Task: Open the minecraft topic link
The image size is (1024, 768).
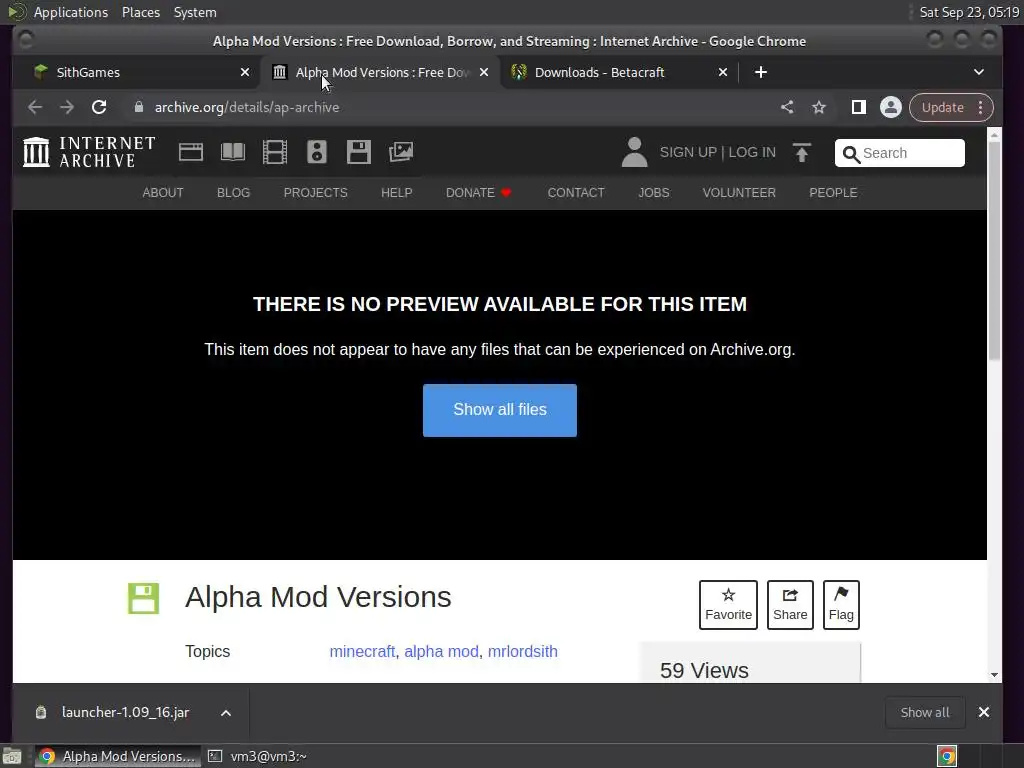Action: pos(362,651)
